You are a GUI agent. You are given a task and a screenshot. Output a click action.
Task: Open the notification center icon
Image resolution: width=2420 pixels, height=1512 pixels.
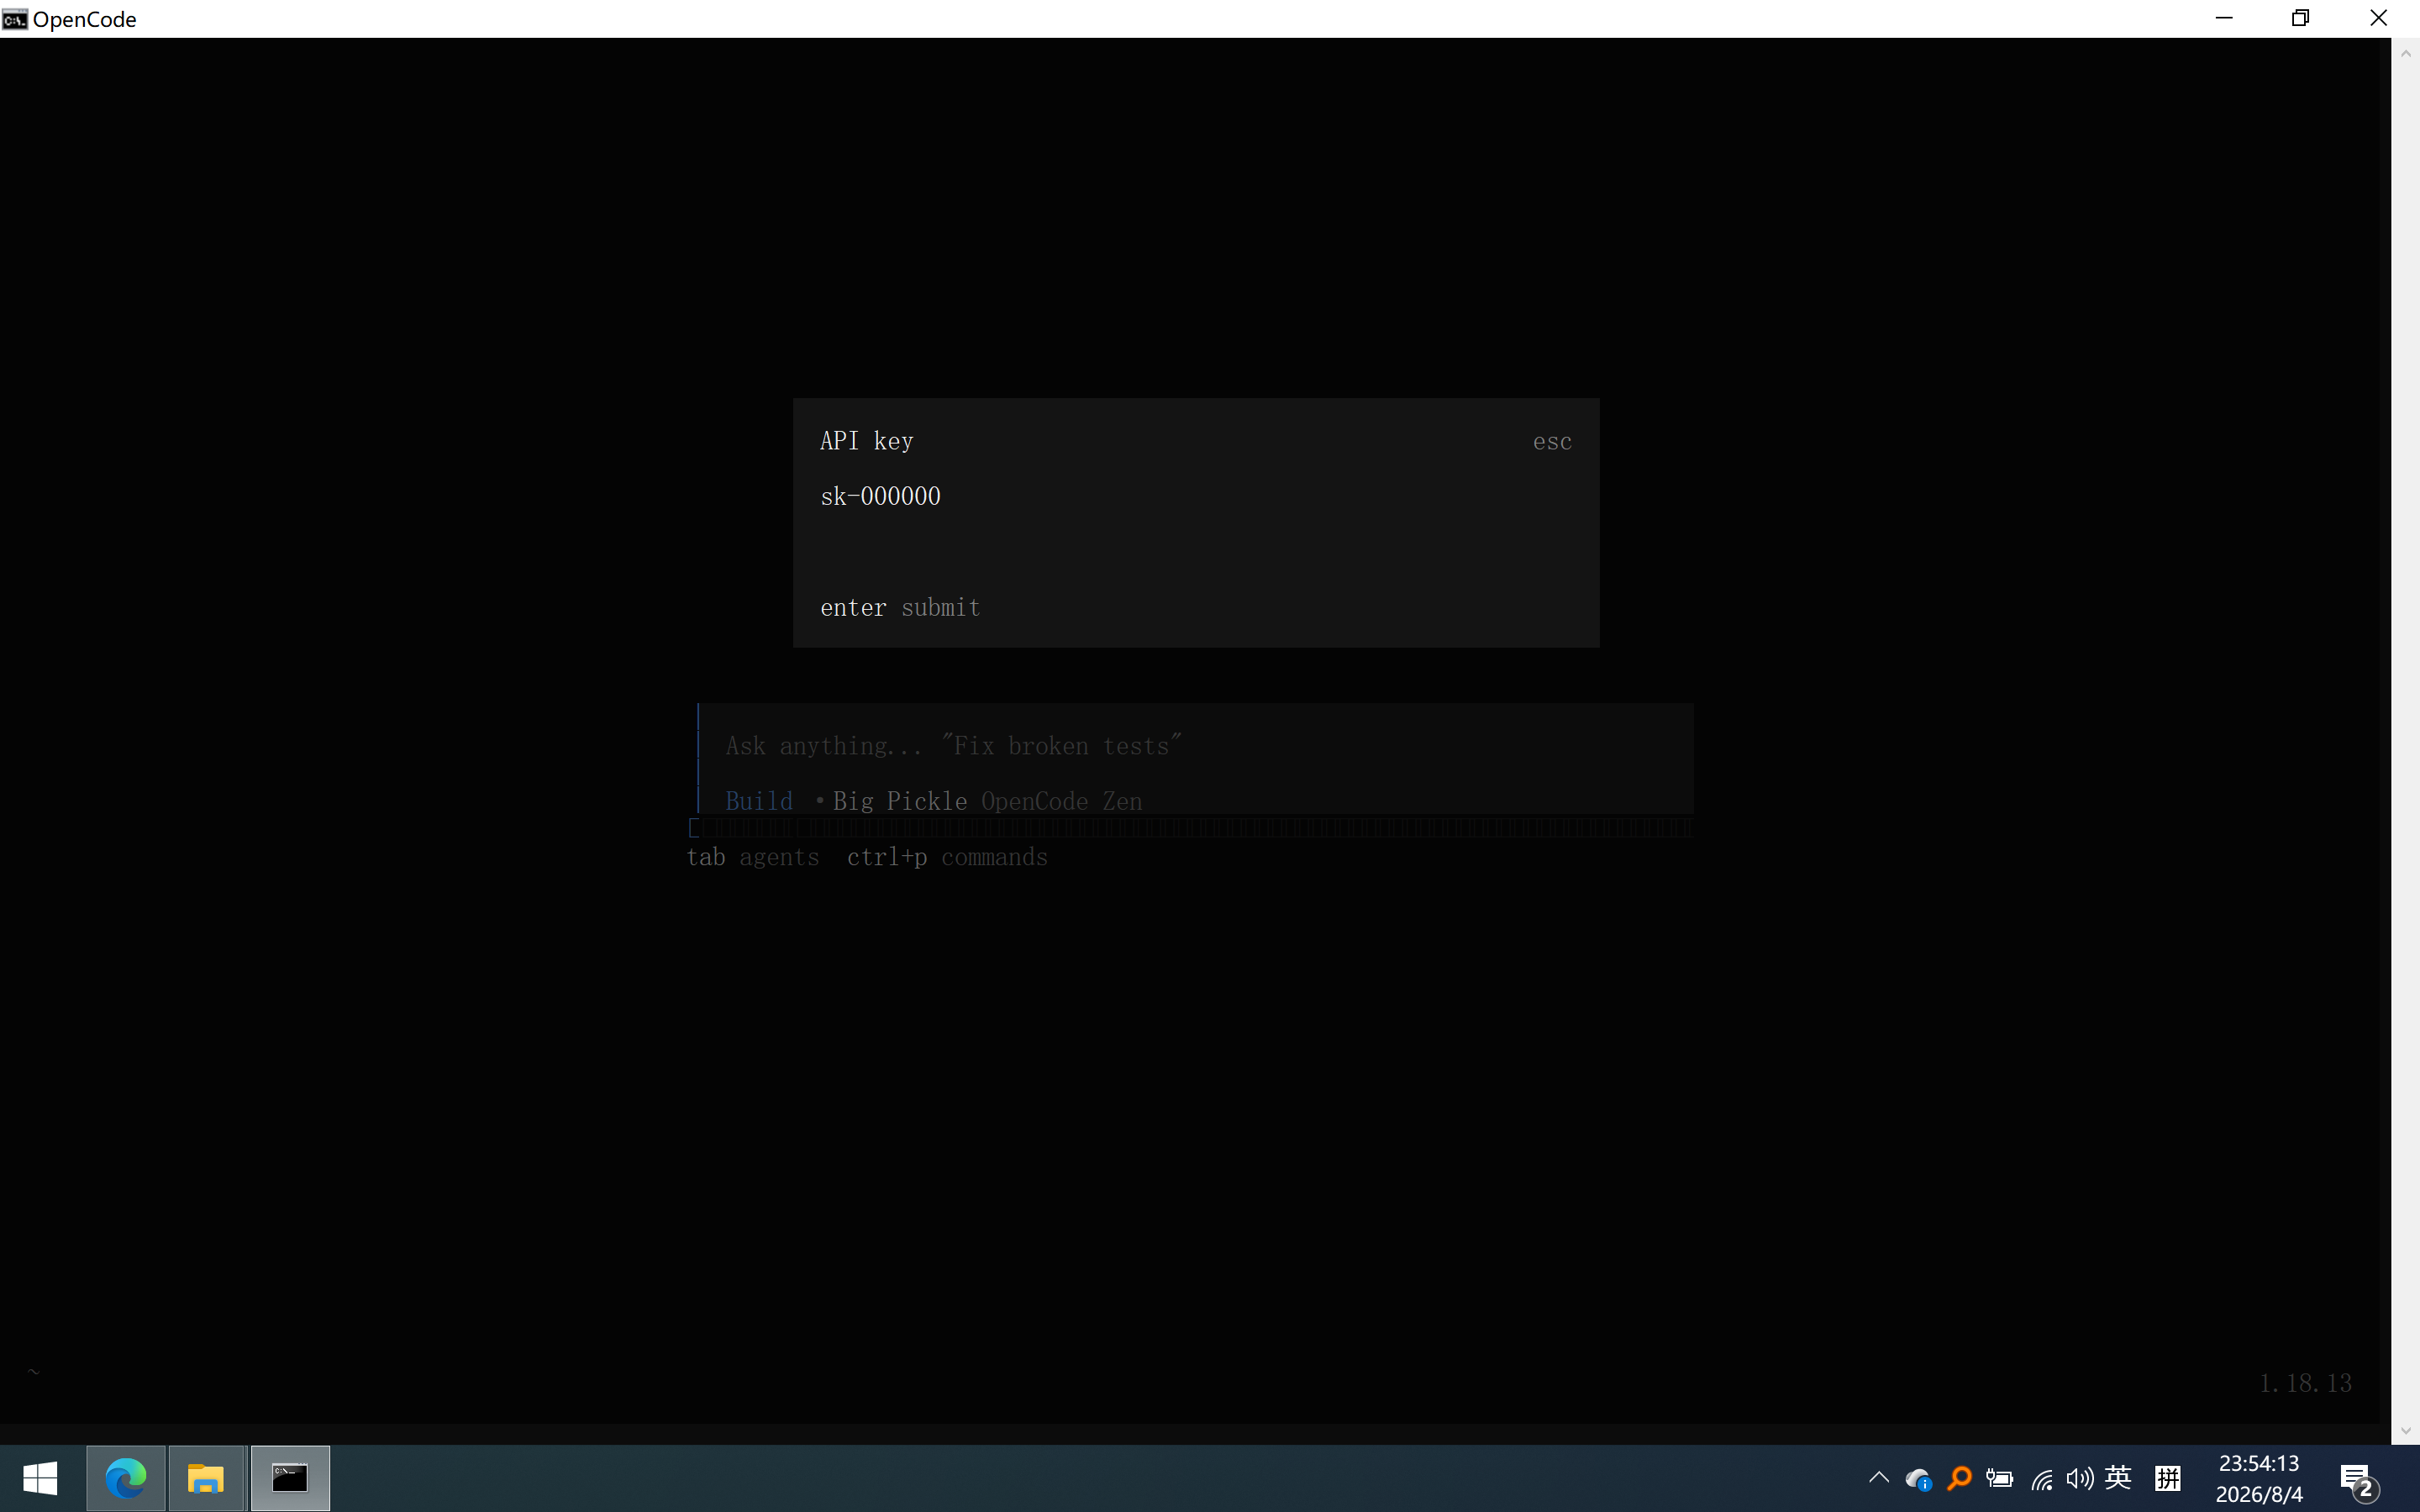(2359, 1480)
